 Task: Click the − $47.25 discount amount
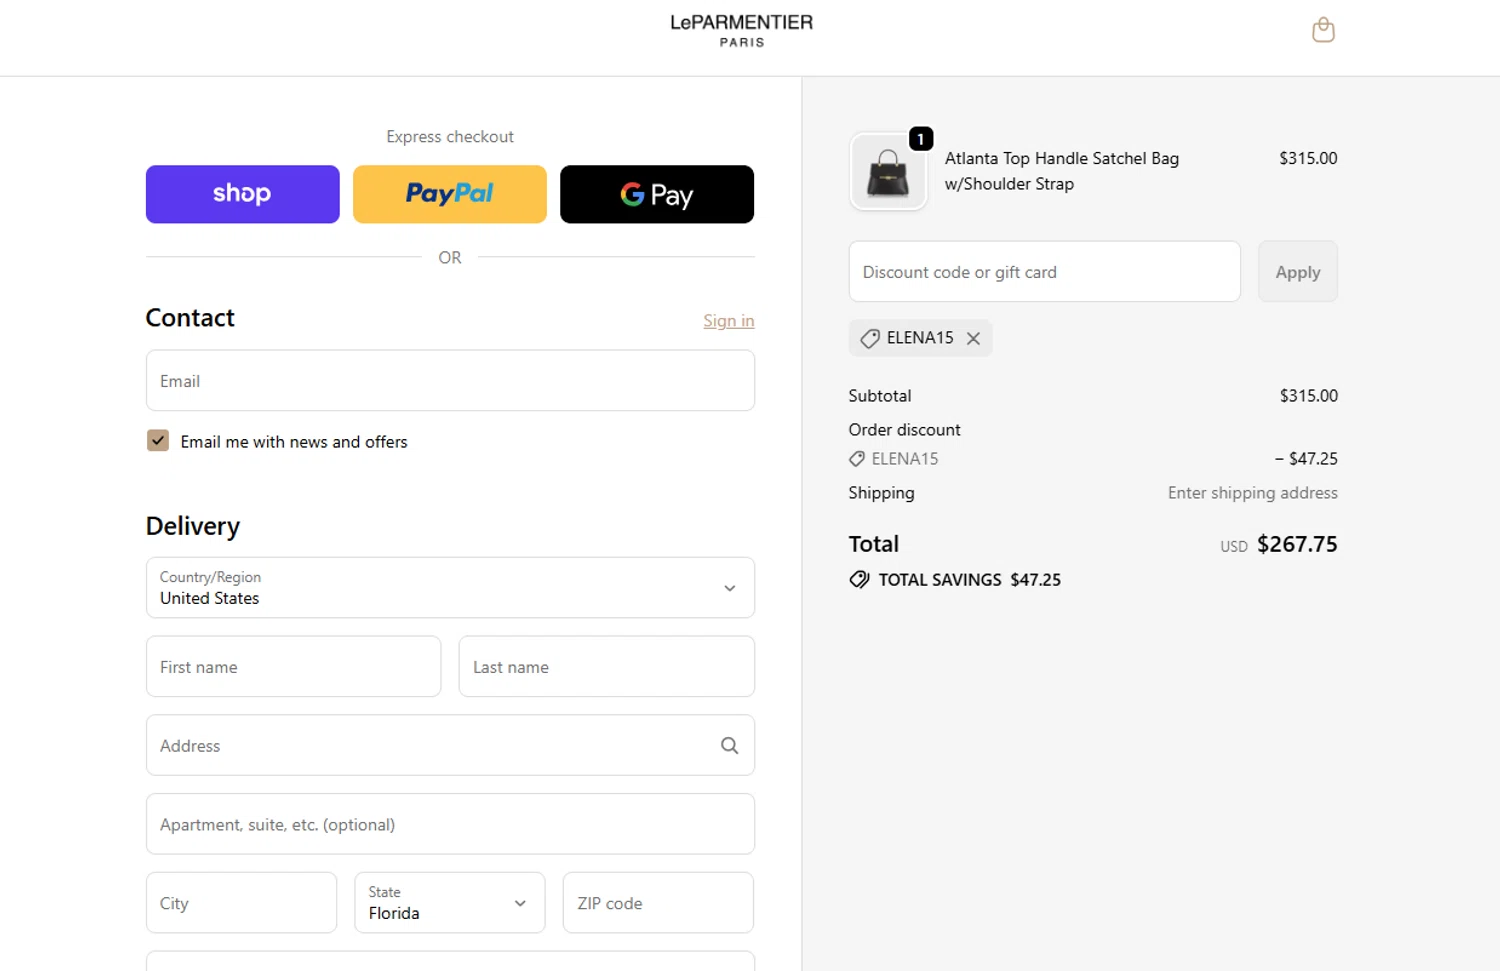(x=1306, y=459)
